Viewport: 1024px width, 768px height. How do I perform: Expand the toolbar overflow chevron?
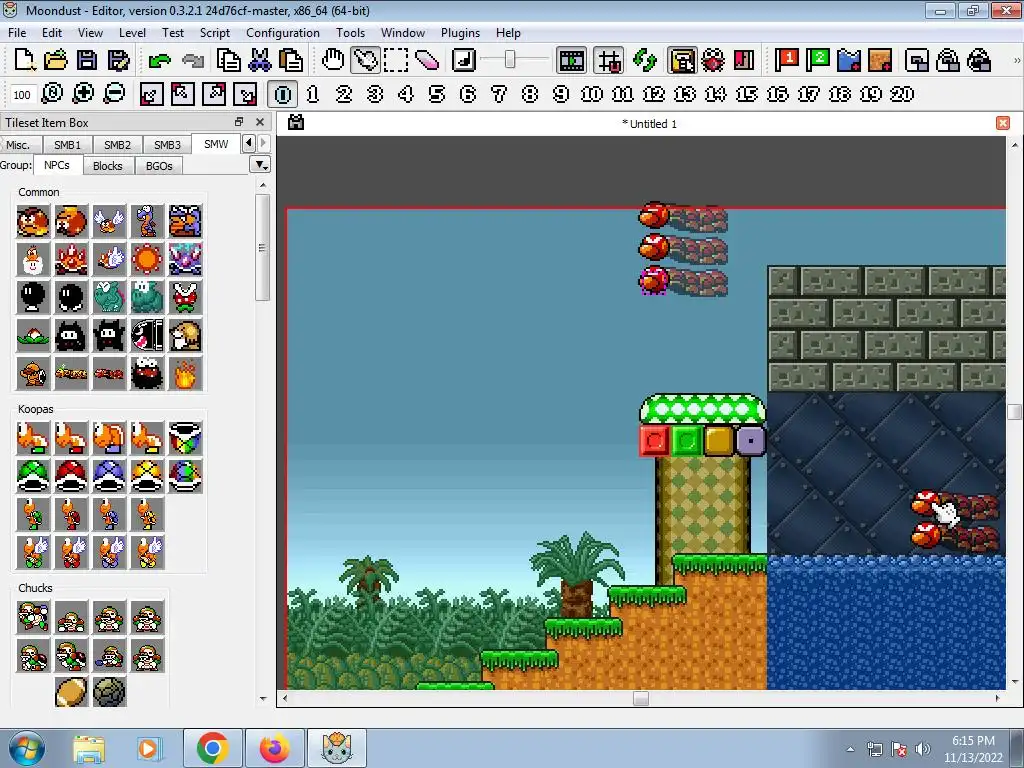(1016, 61)
